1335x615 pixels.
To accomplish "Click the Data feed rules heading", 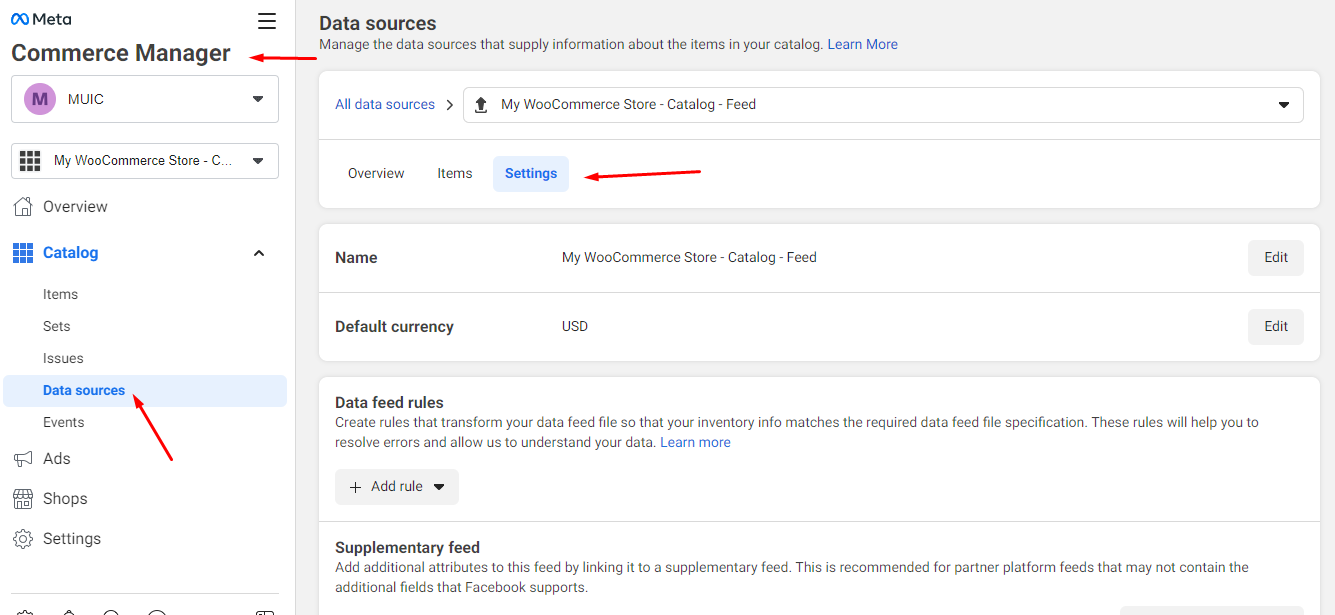I will 389,403.
